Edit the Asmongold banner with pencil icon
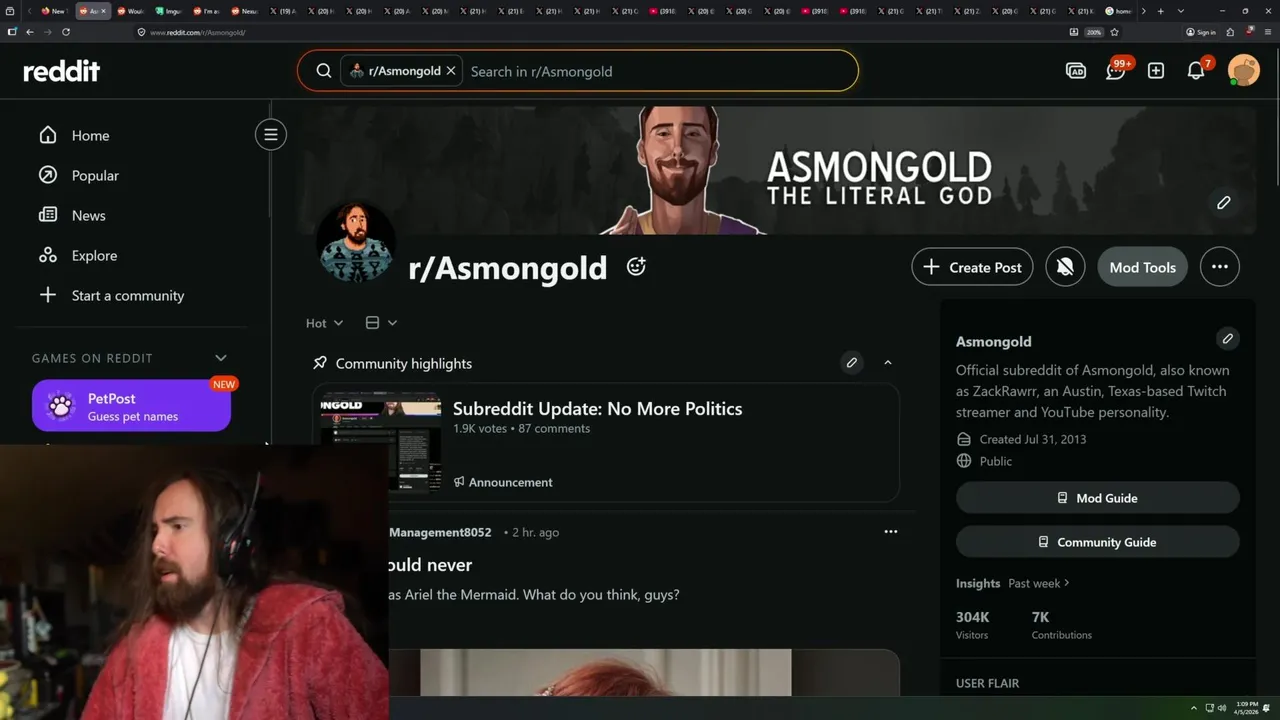The height and width of the screenshot is (720, 1280). tap(1223, 203)
